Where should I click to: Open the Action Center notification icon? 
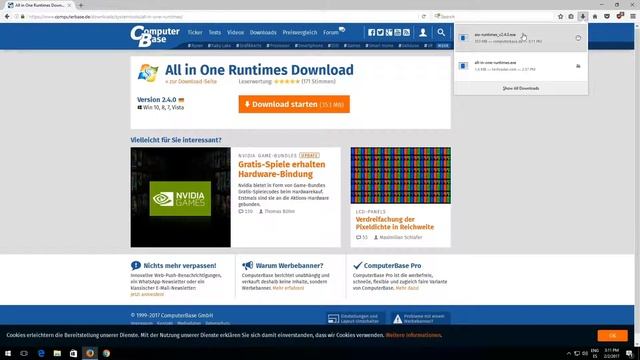click(630, 353)
